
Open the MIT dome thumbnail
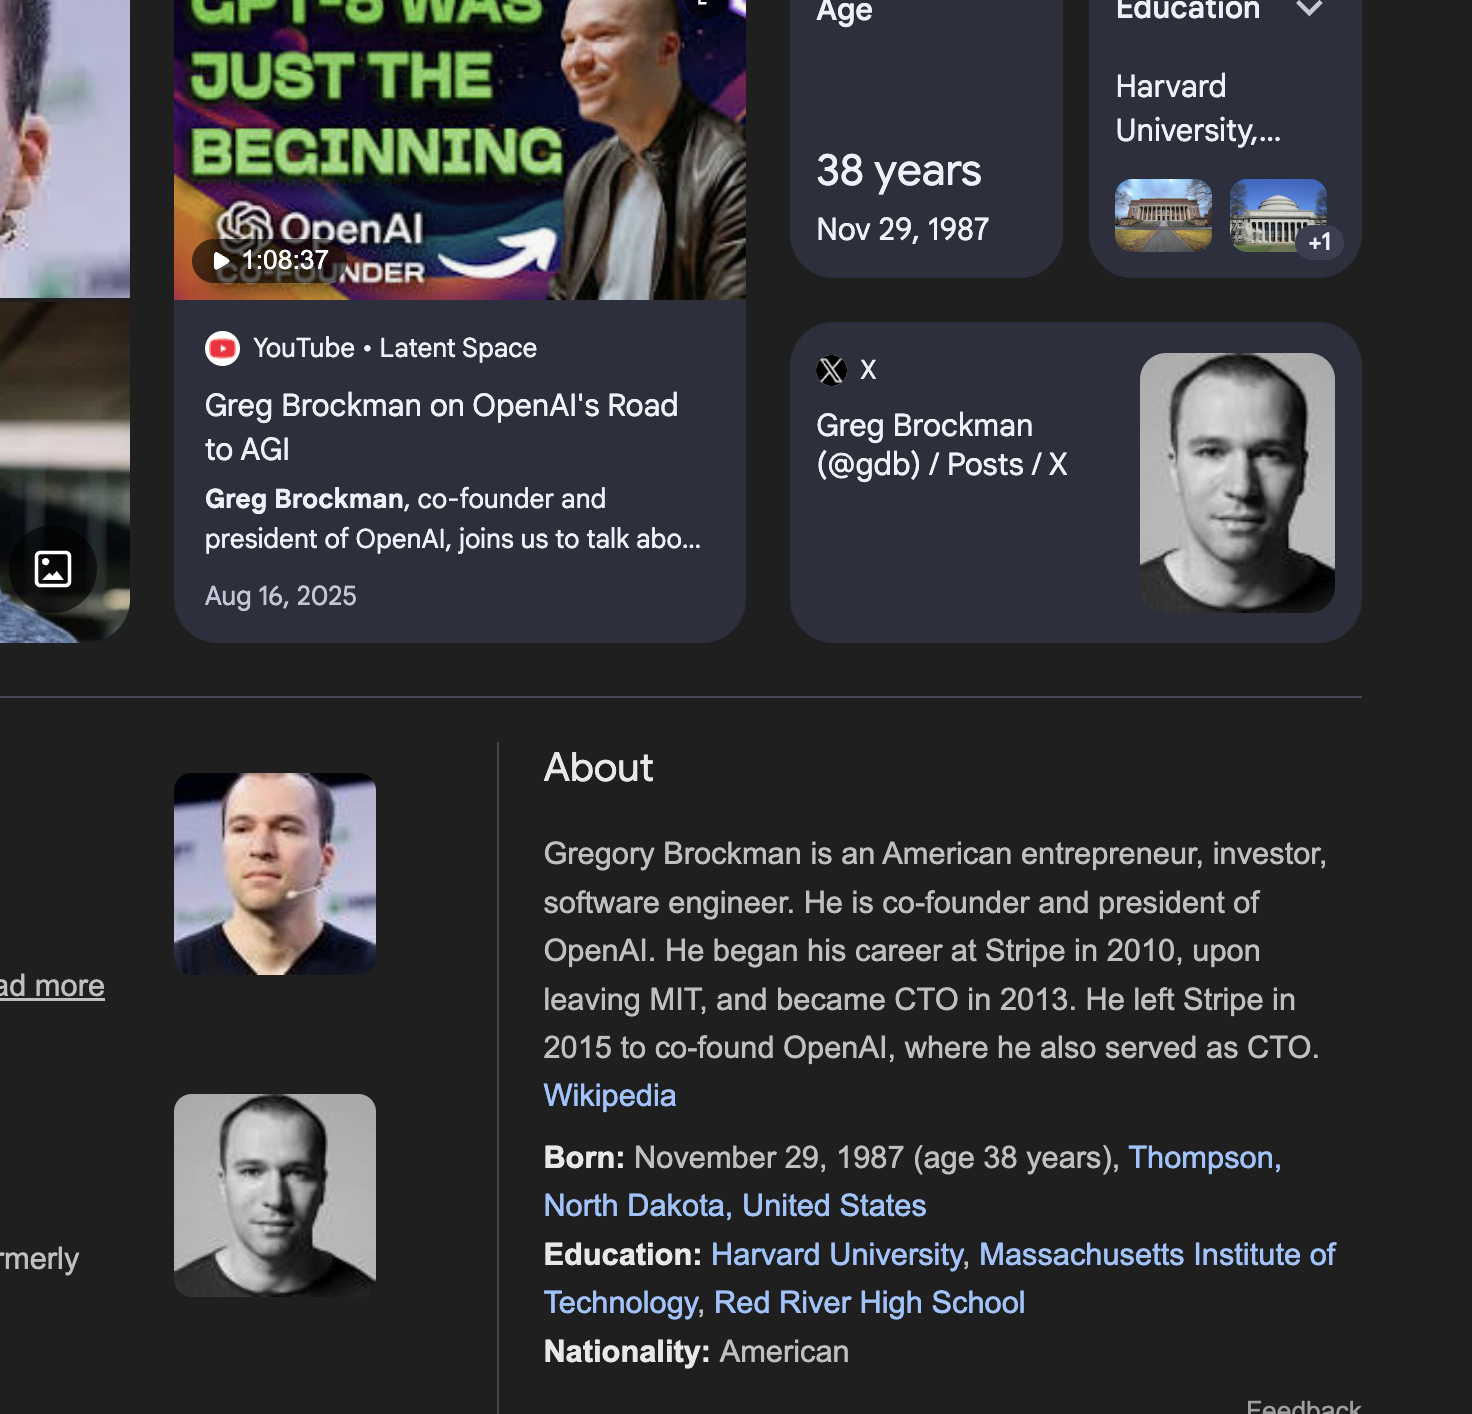[x=1278, y=215]
